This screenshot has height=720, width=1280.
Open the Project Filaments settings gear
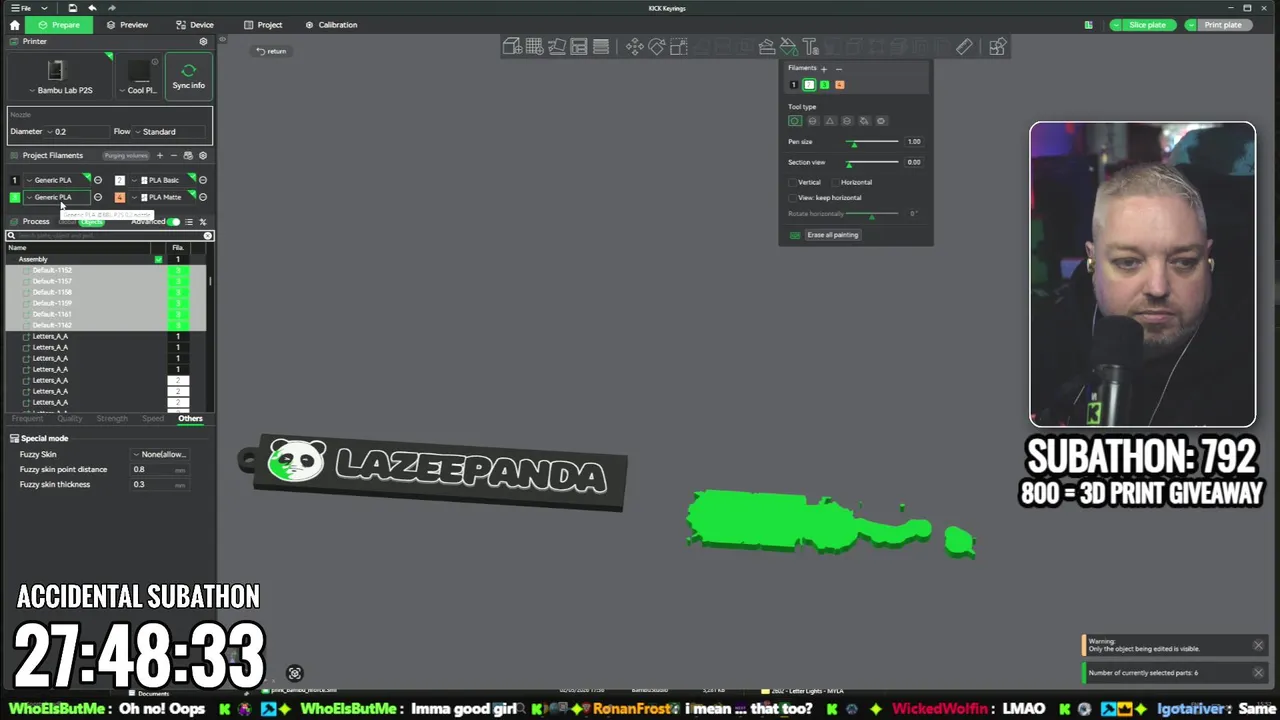202,156
